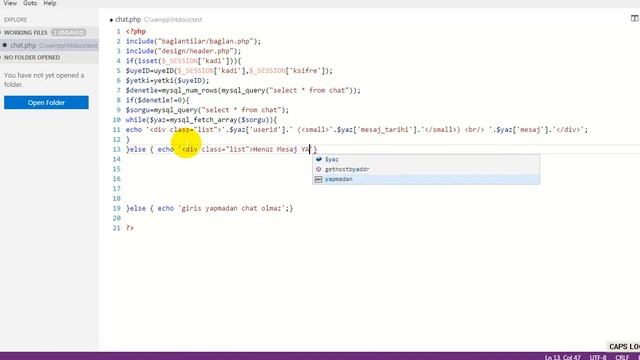The width and height of the screenshot is (640, 360).
Task: Click the while($yaz=mysql_fetch_array) line
Action: tap(201, 120)
